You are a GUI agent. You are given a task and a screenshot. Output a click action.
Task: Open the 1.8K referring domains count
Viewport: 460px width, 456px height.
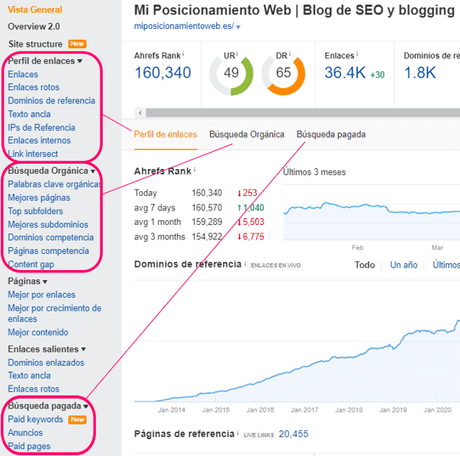pos(420,73)
